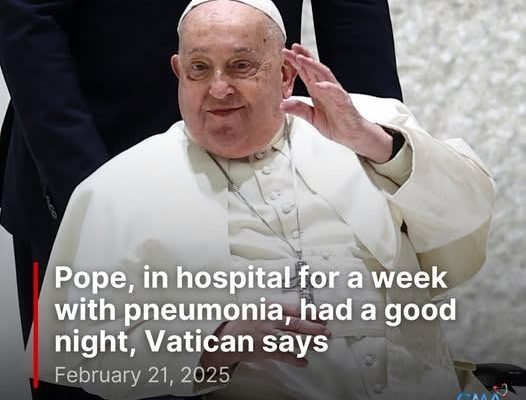Click the black wheelchair armrest at bottom
This screenshot has width=526, height=400.
[x=499, y=374]
